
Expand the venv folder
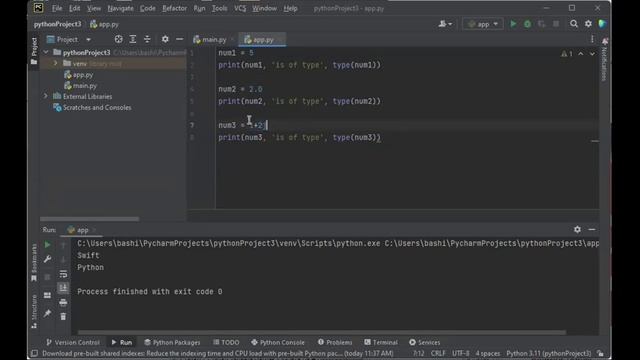[56, 63]
